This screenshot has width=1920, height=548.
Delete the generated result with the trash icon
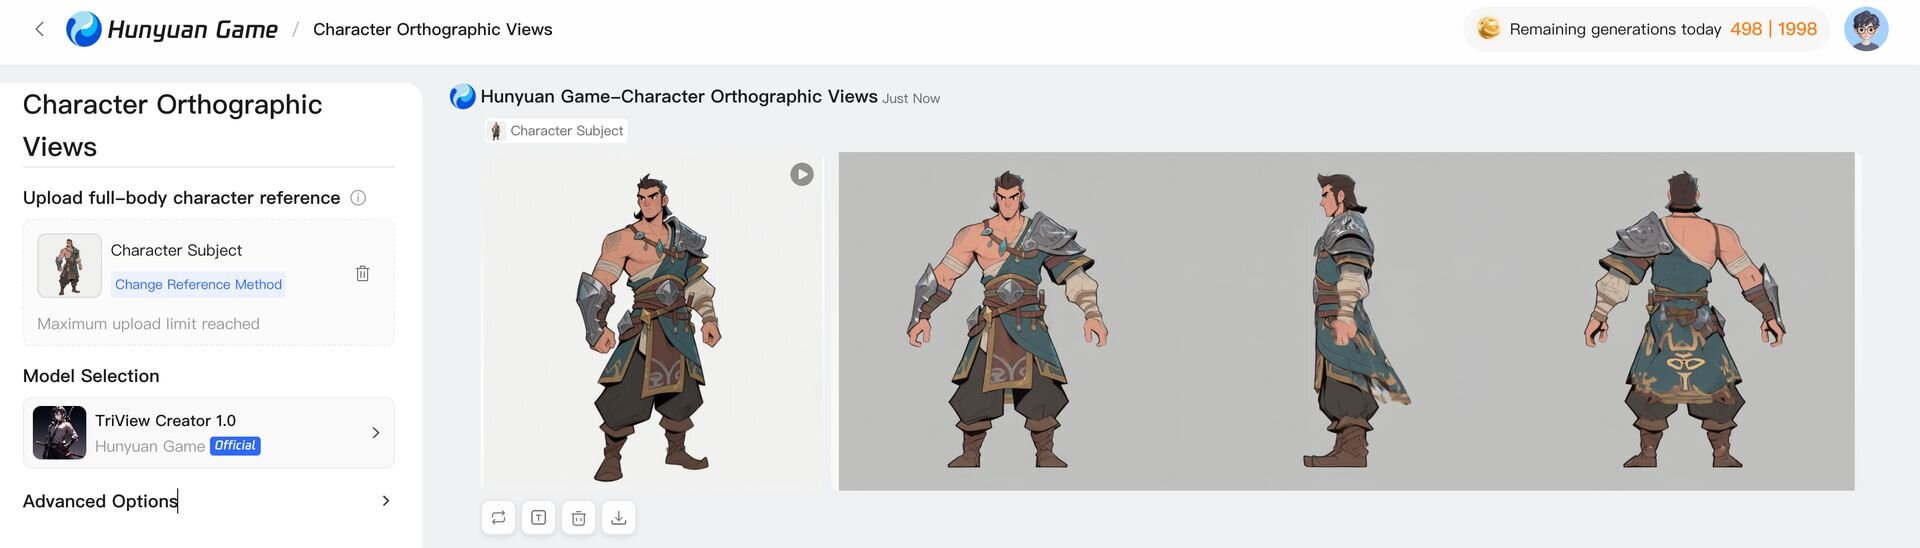578,517
